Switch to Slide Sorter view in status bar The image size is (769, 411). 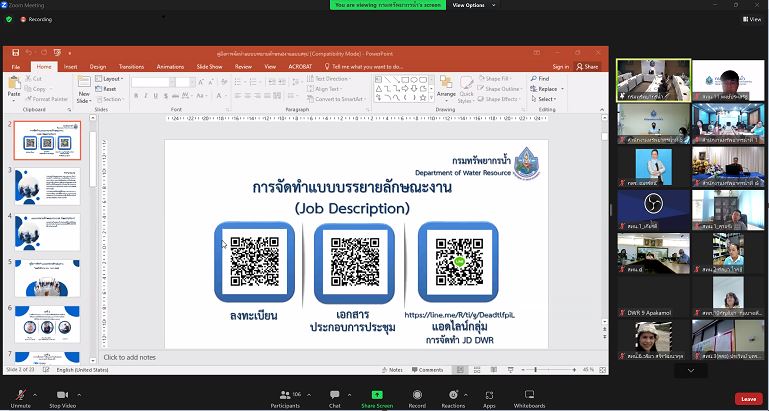tap(477, 370)
